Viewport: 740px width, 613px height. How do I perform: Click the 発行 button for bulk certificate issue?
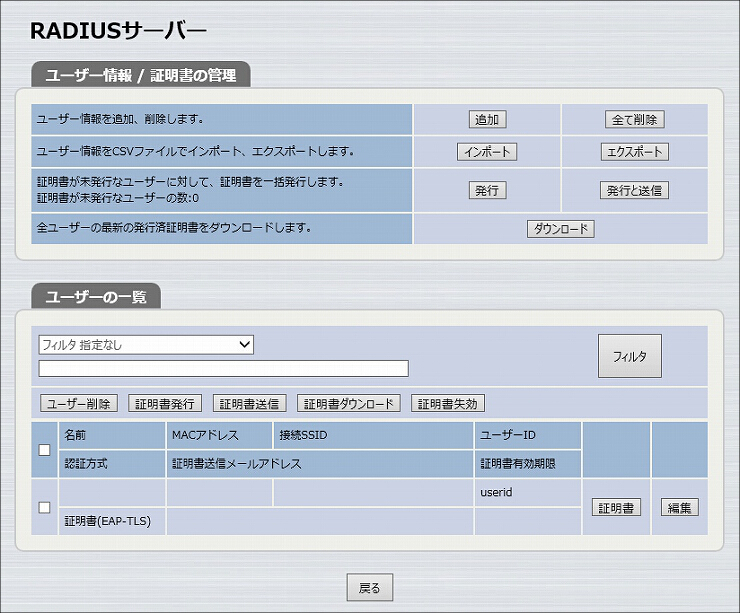(x=487, y=191)
